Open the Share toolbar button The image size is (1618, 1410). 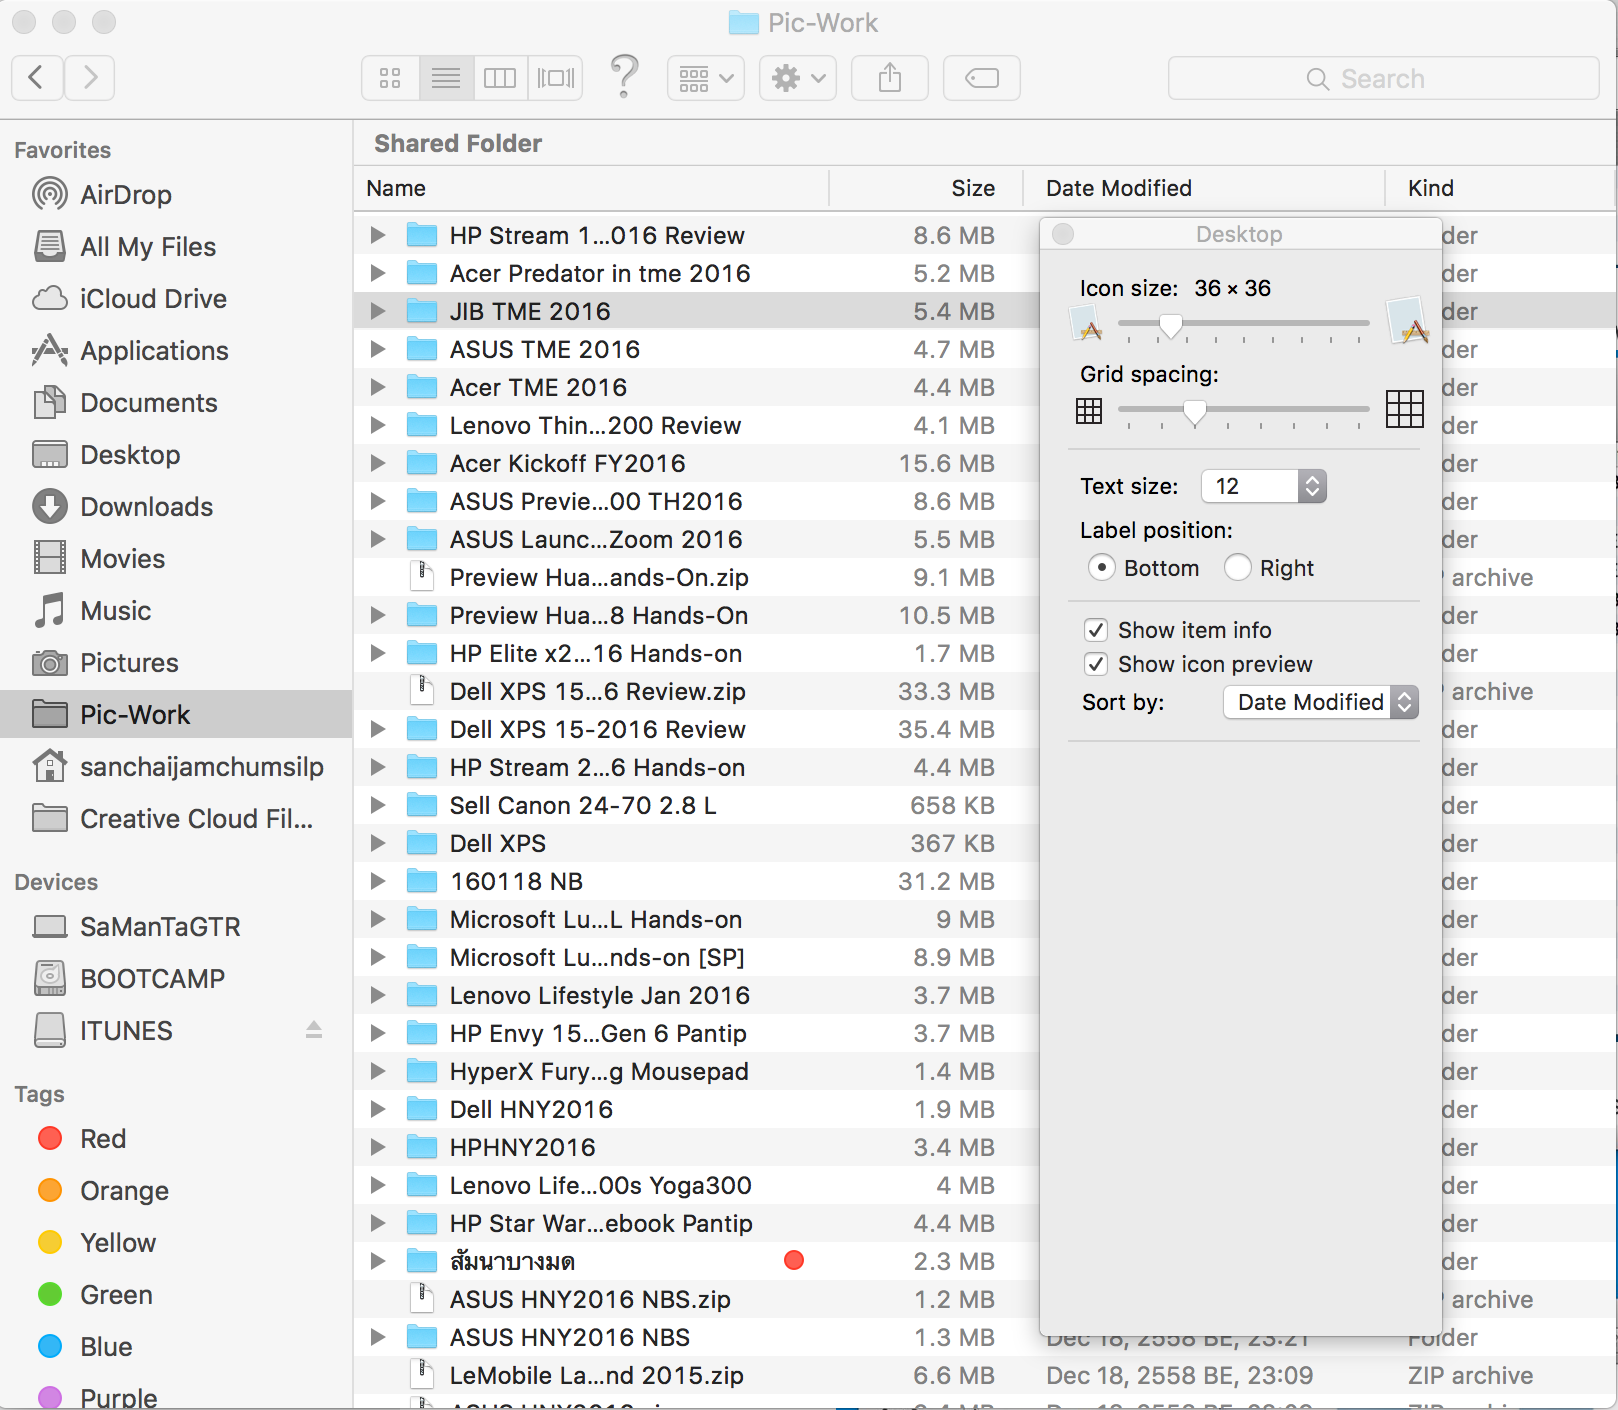(x=890, y=78)
